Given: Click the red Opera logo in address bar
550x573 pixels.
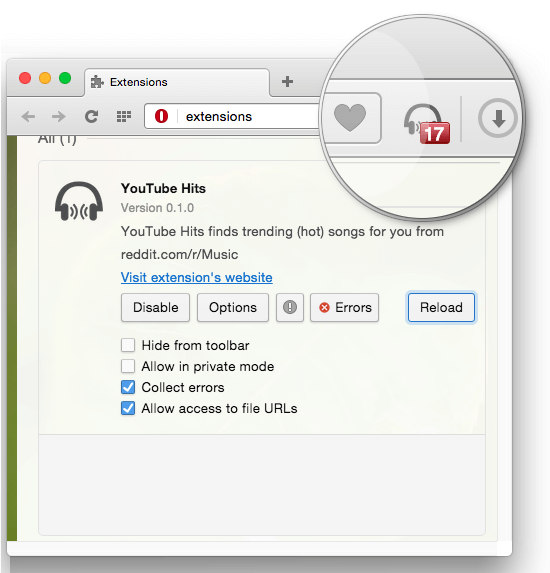Looking at the screenshot, I should click(161, 116).
